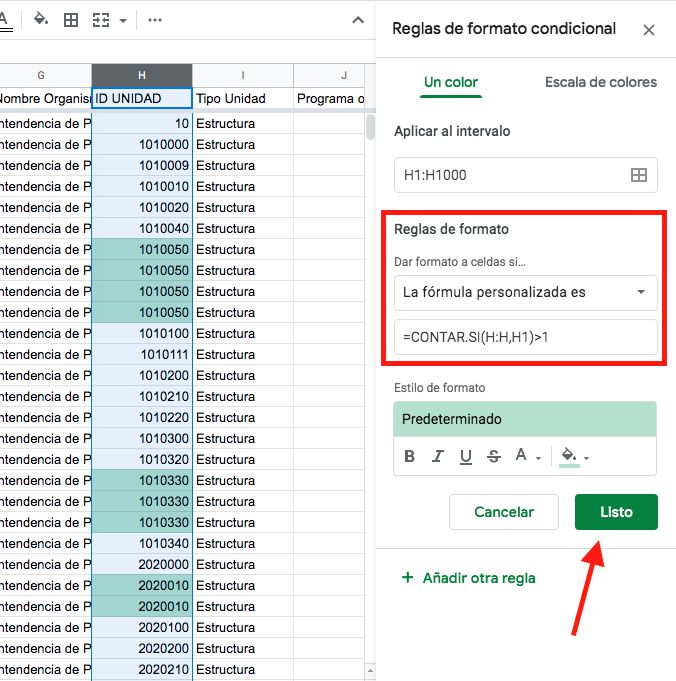Click the Predeterminado style preview

(525, 419)
